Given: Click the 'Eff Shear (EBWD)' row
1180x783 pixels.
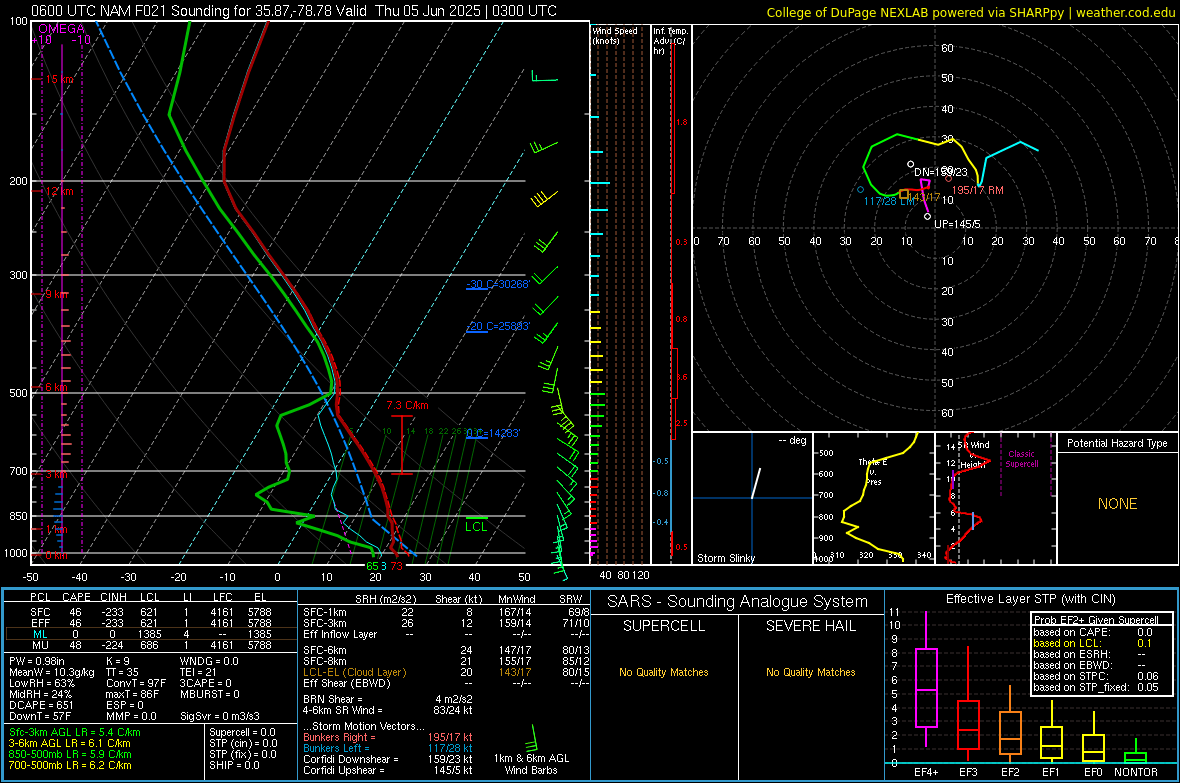Looking at the screenshot, I should (446, 683).
